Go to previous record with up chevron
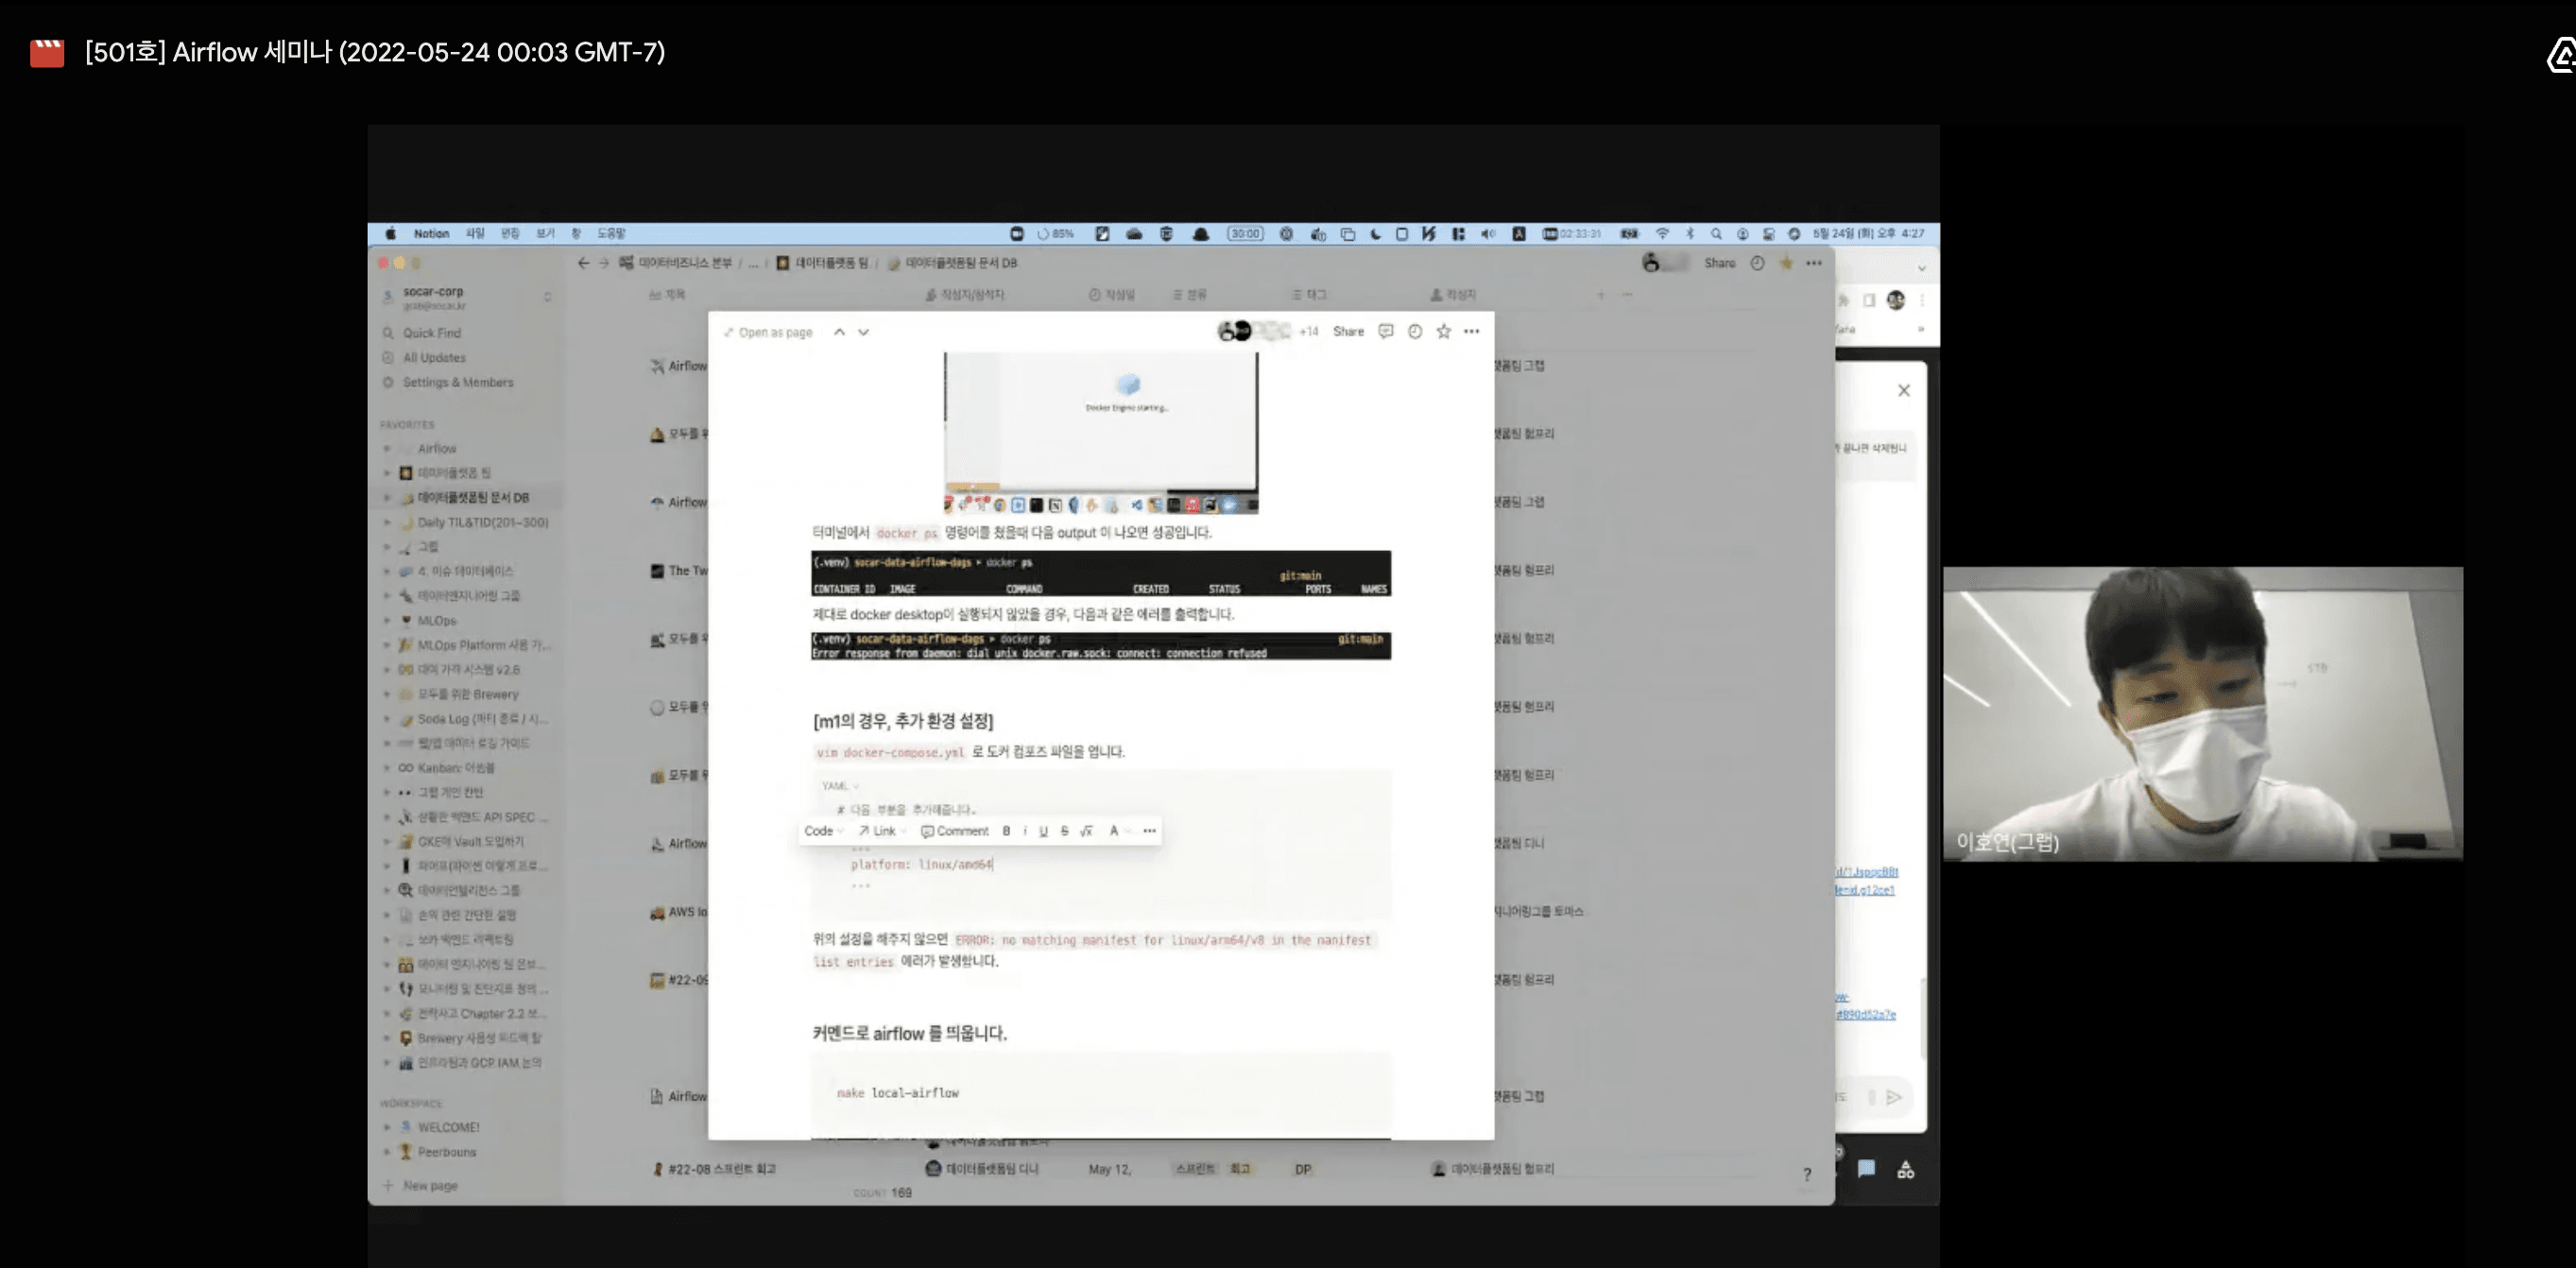 point(839,332)
